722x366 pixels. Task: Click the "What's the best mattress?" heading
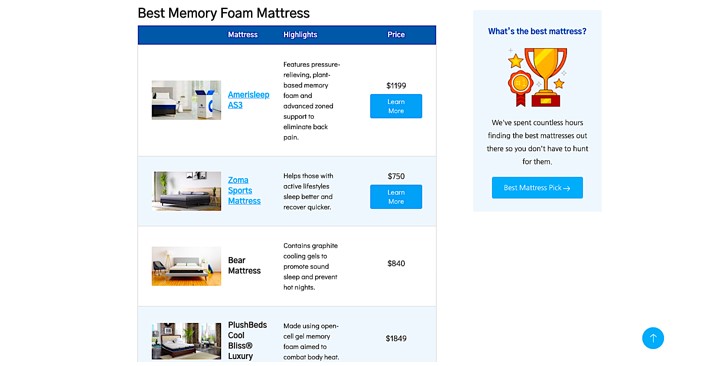pyautogui.click(x=537, y=31)
